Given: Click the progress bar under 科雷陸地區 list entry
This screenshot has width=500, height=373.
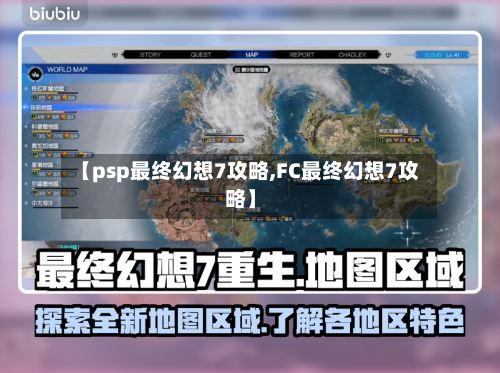Looking at the screenshot, I should click(55, 131).
